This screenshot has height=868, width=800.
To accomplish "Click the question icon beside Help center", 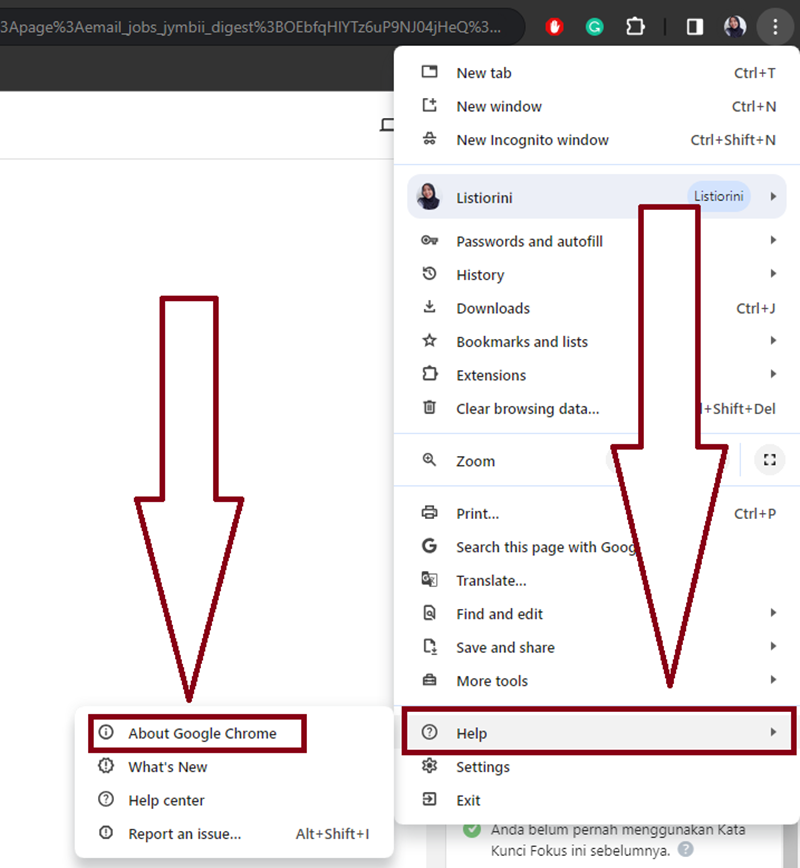I will (x=106, y=799).
